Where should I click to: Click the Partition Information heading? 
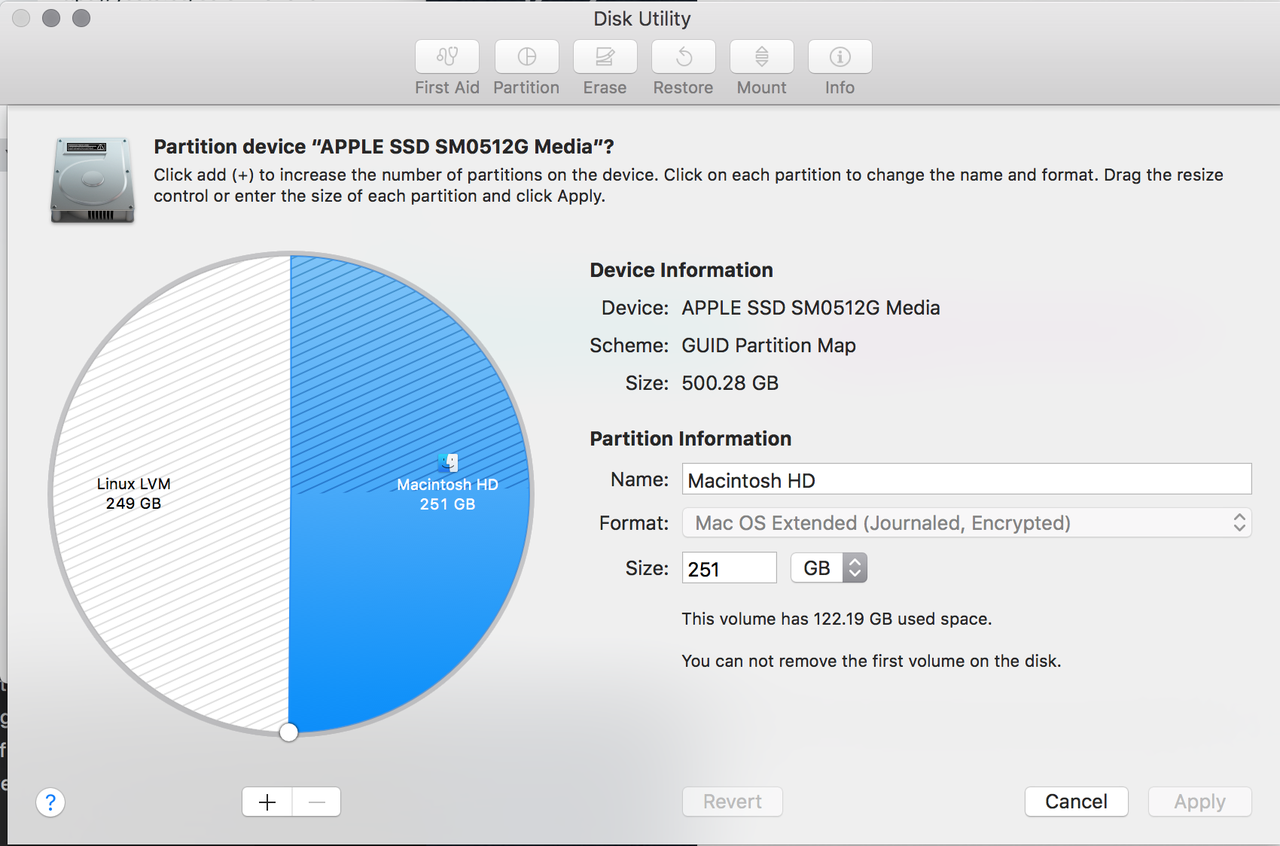[x=690, y=439]
